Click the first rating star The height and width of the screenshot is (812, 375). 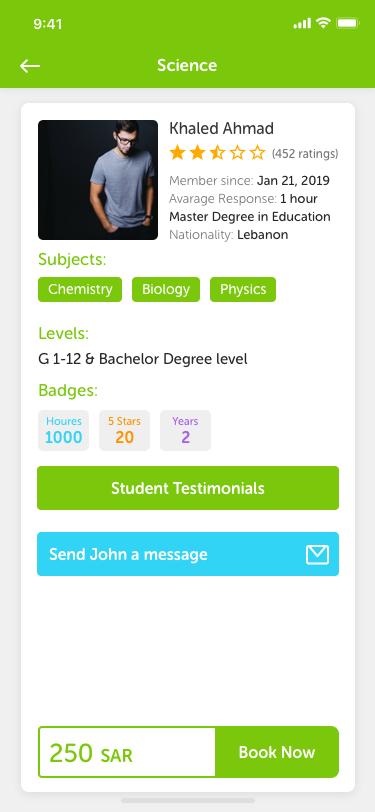point(178,153)
